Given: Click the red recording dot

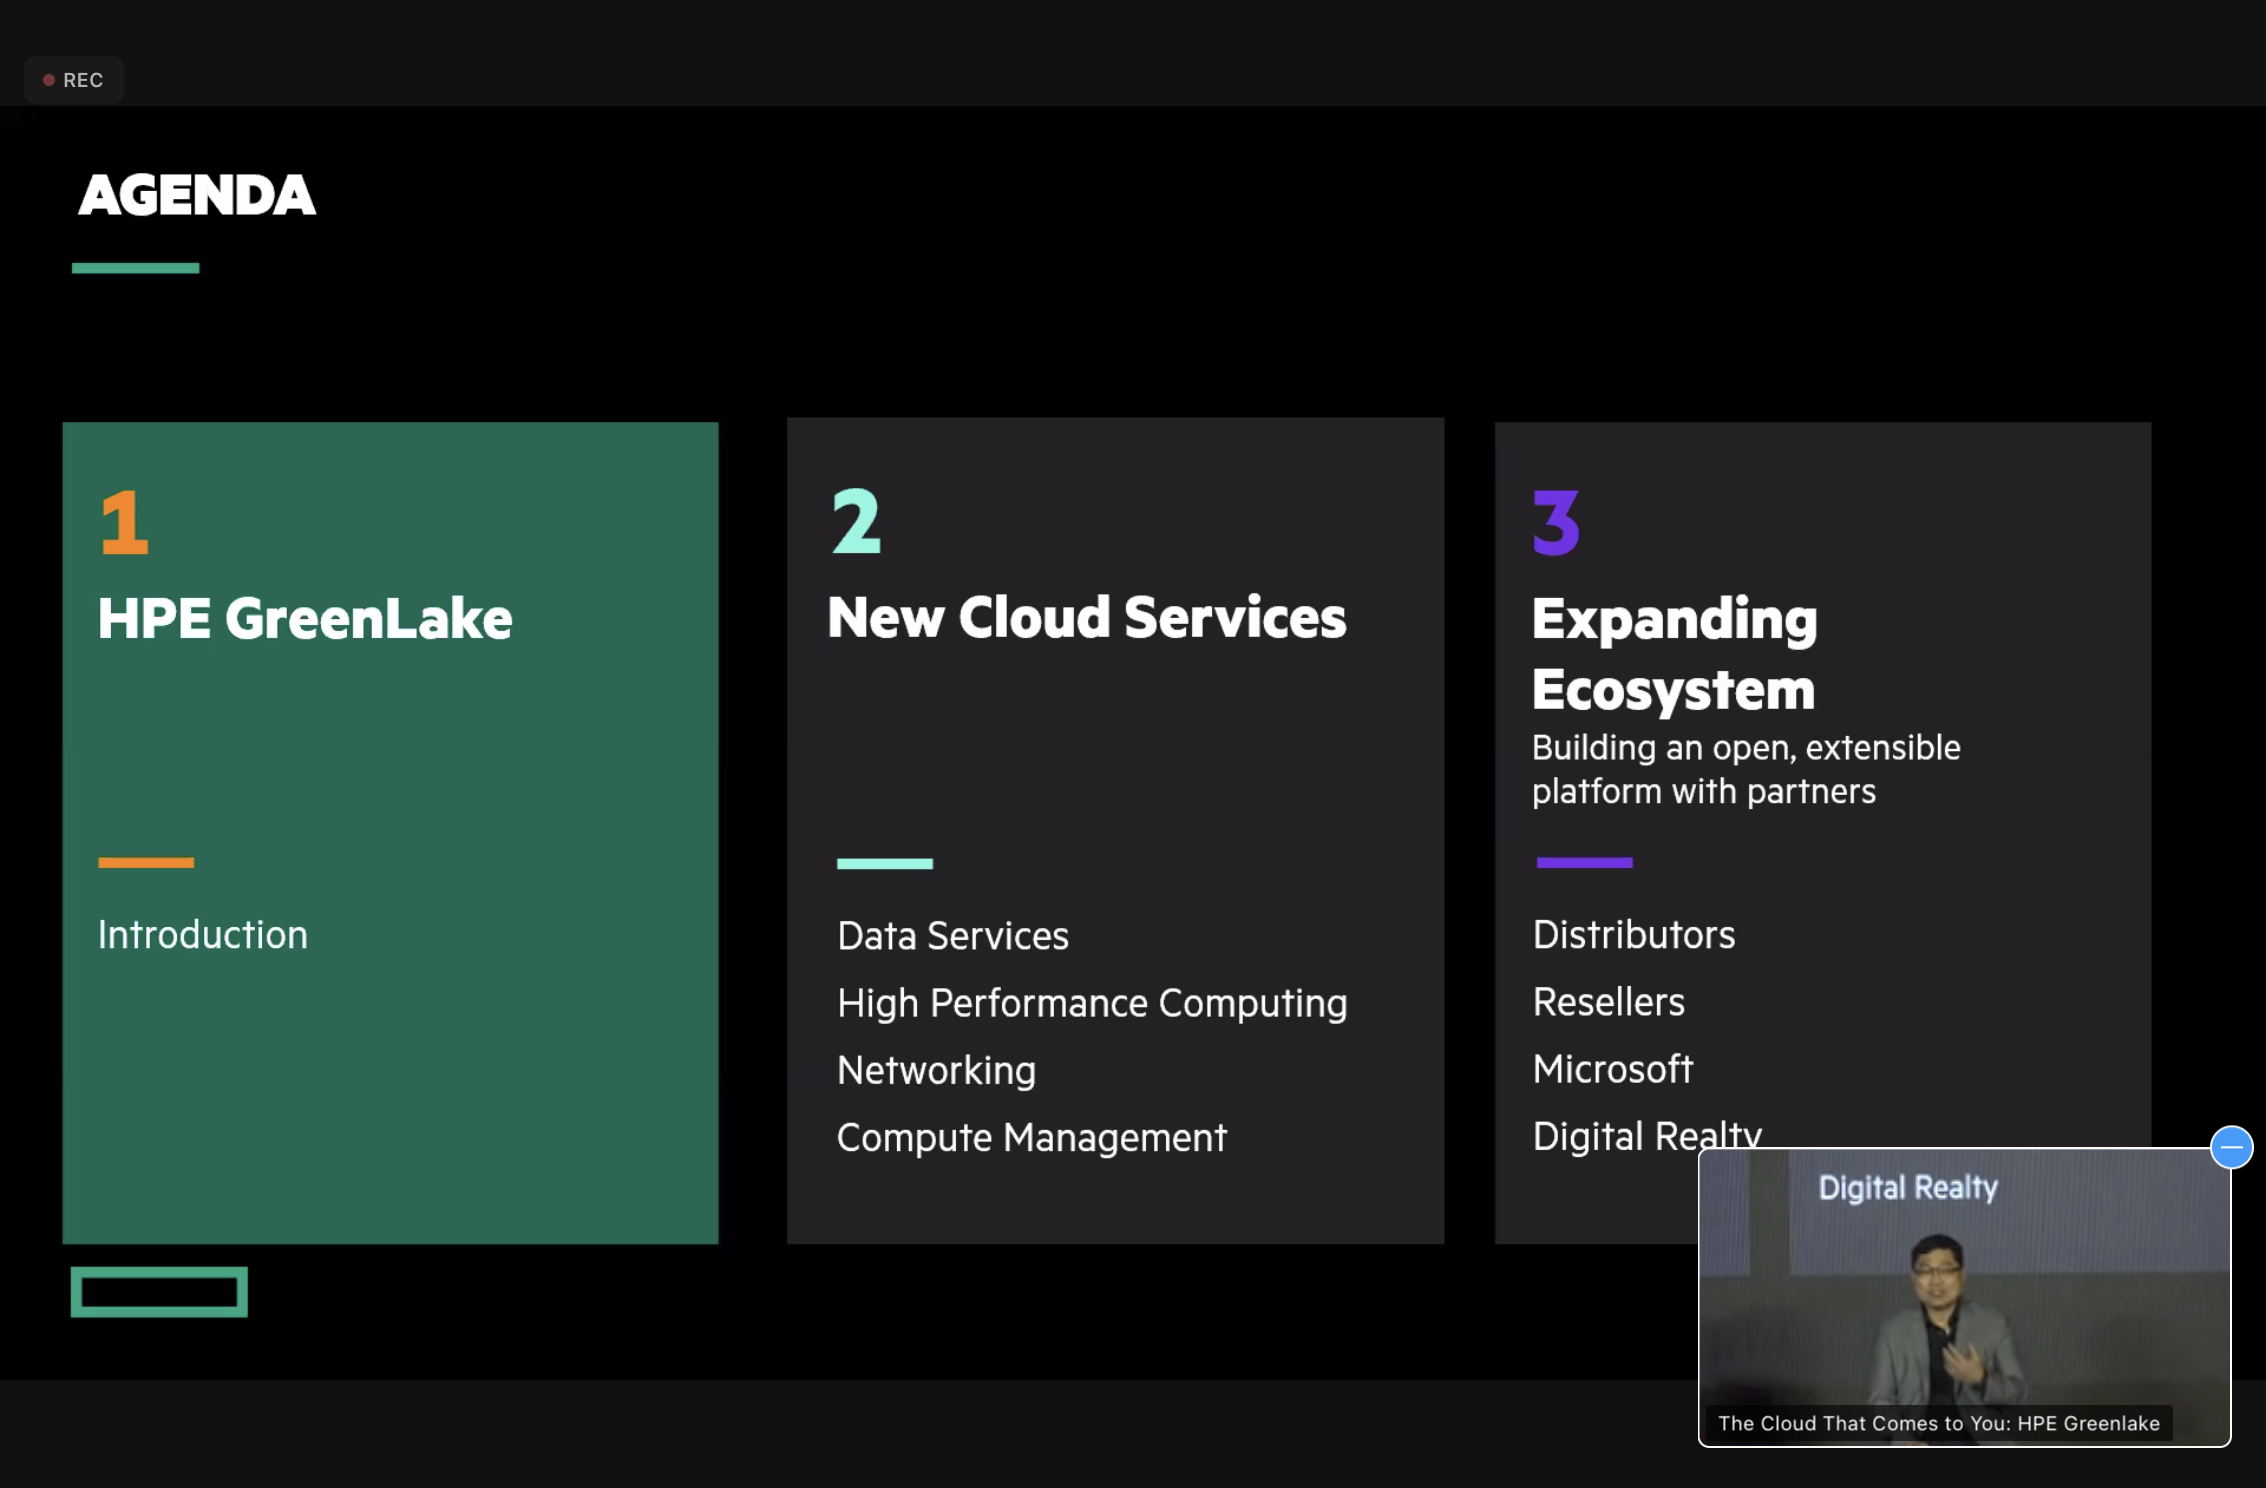Looking at the screenshot, I should coord(48,80).
